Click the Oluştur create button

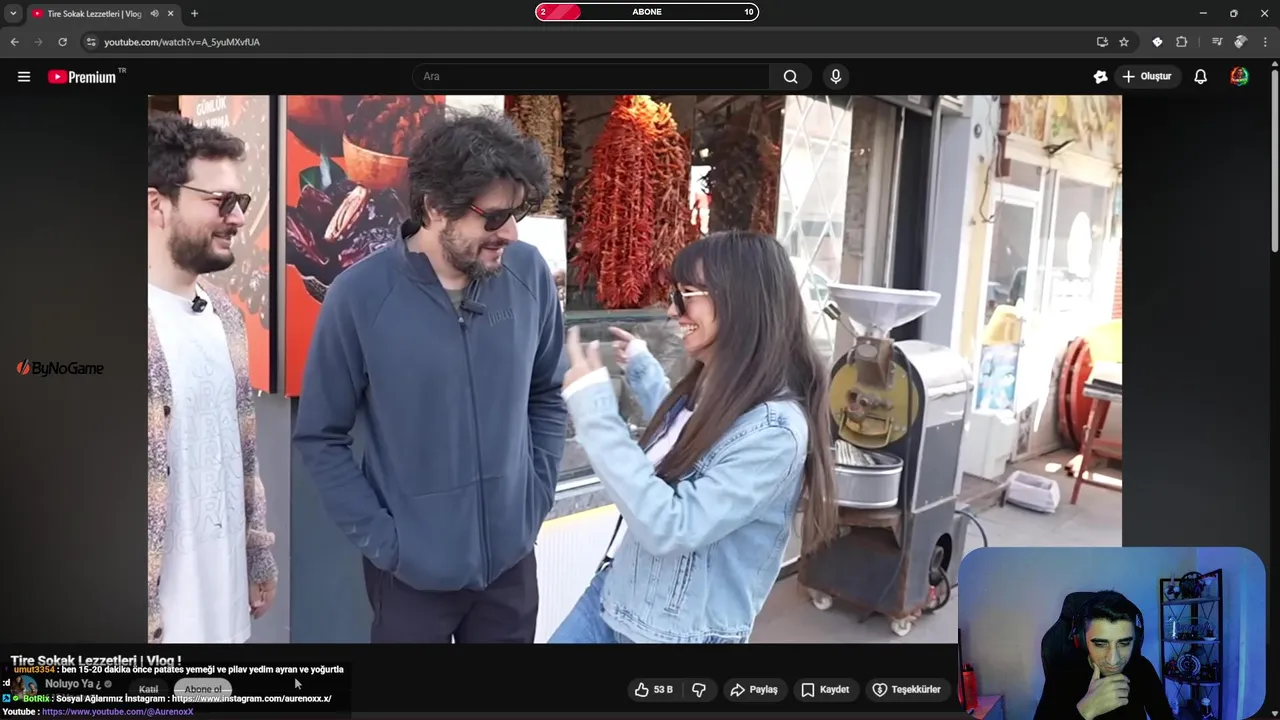[1147, 77]
